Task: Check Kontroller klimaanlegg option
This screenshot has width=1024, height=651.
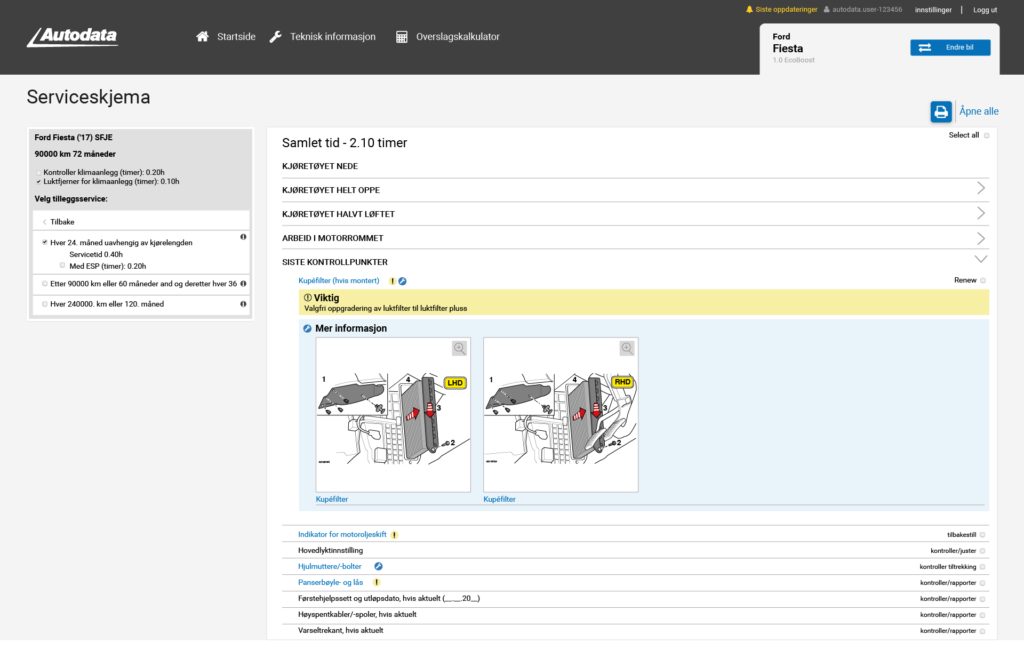Action: pos(39,172)
